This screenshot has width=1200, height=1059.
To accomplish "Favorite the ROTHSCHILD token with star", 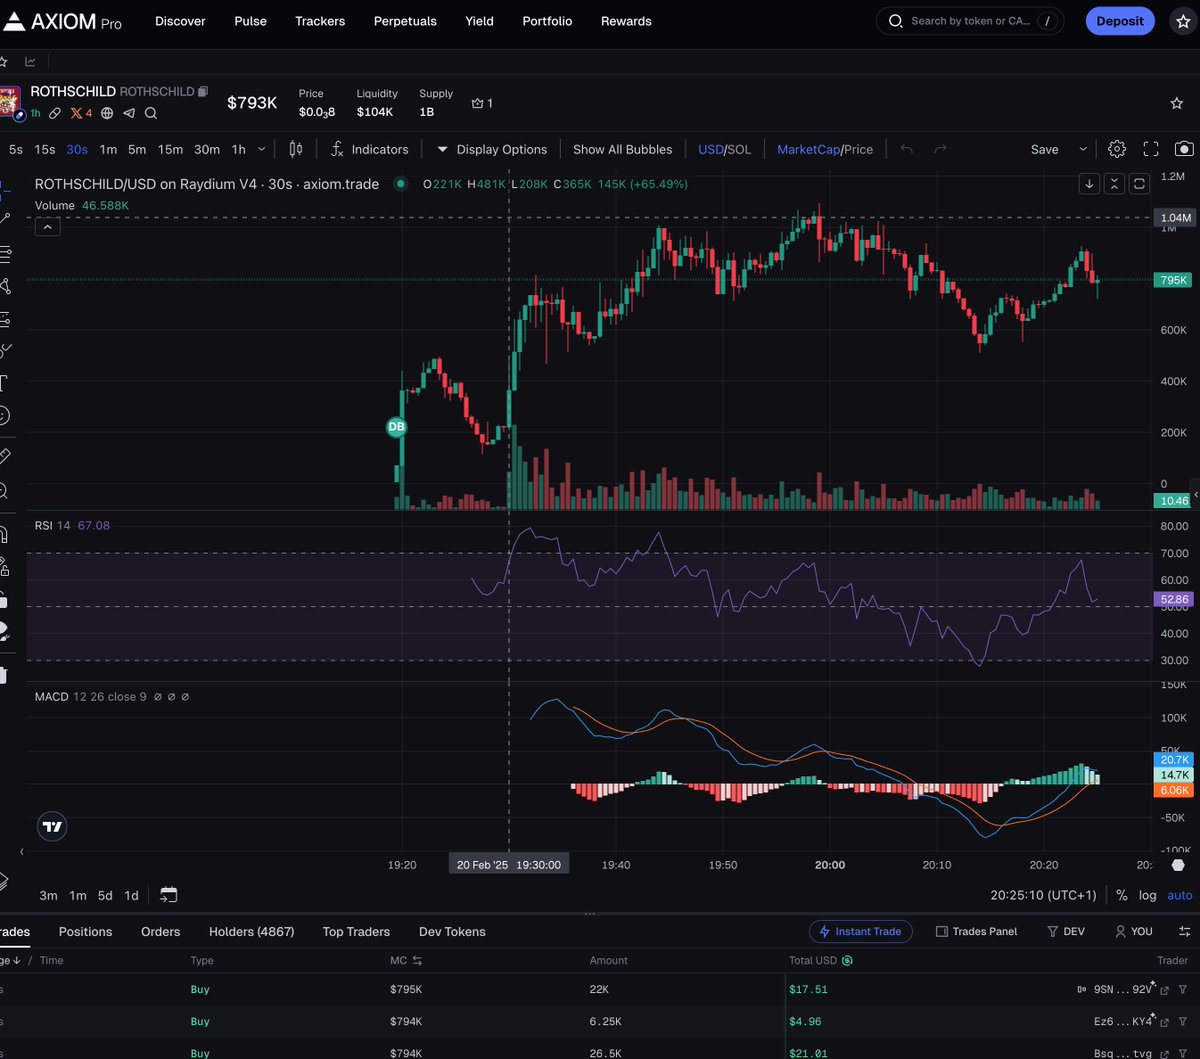I will (1177, 103).
